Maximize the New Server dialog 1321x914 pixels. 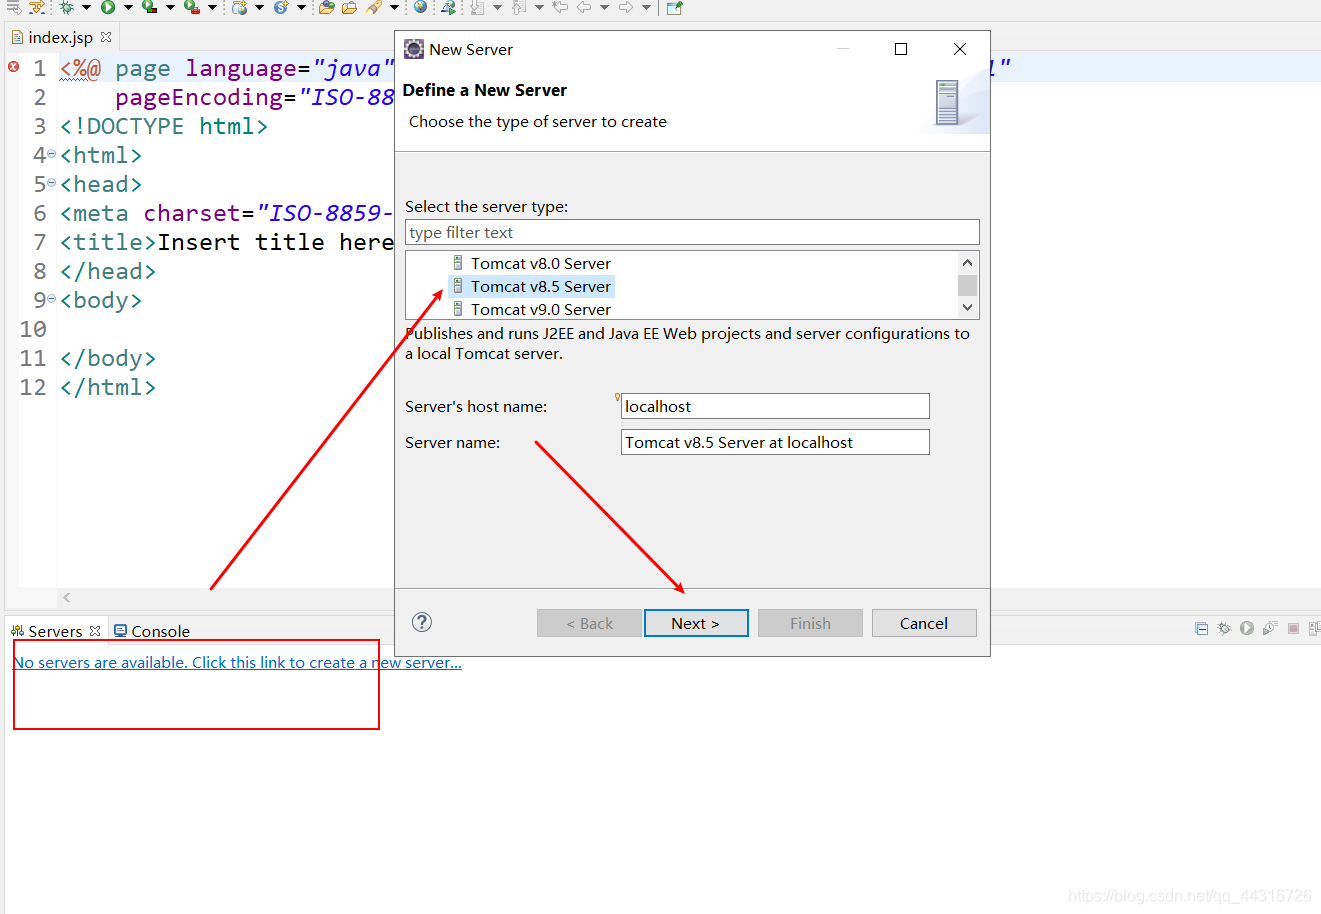pyautogui.click(x=901, y=49)
